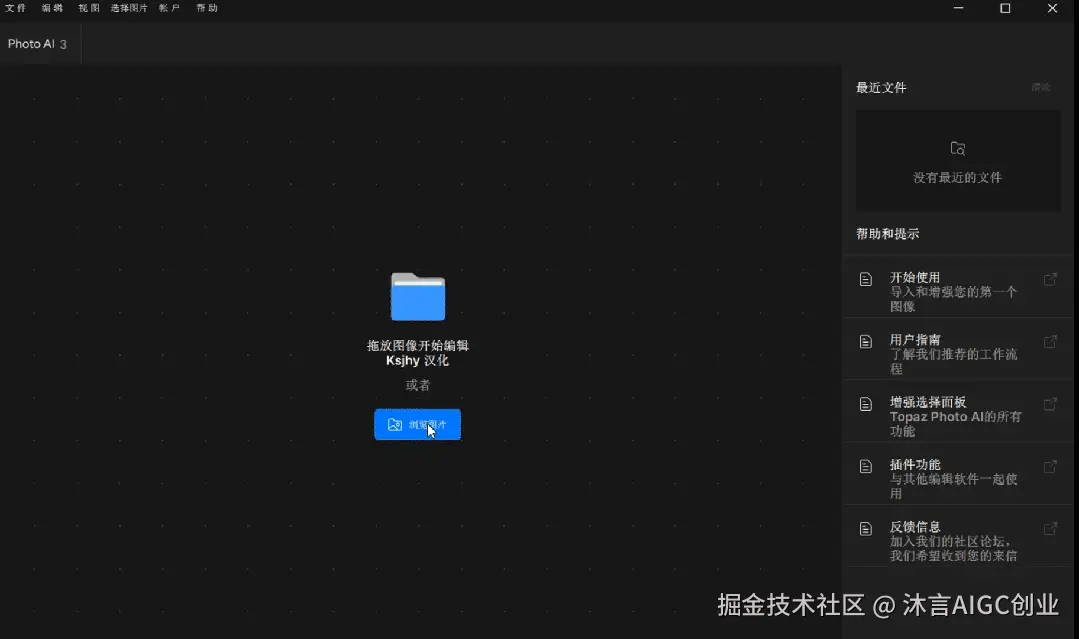Open the 编辑 menu
The height and width of the screenshot is (639, 1079).
point(52,8)
